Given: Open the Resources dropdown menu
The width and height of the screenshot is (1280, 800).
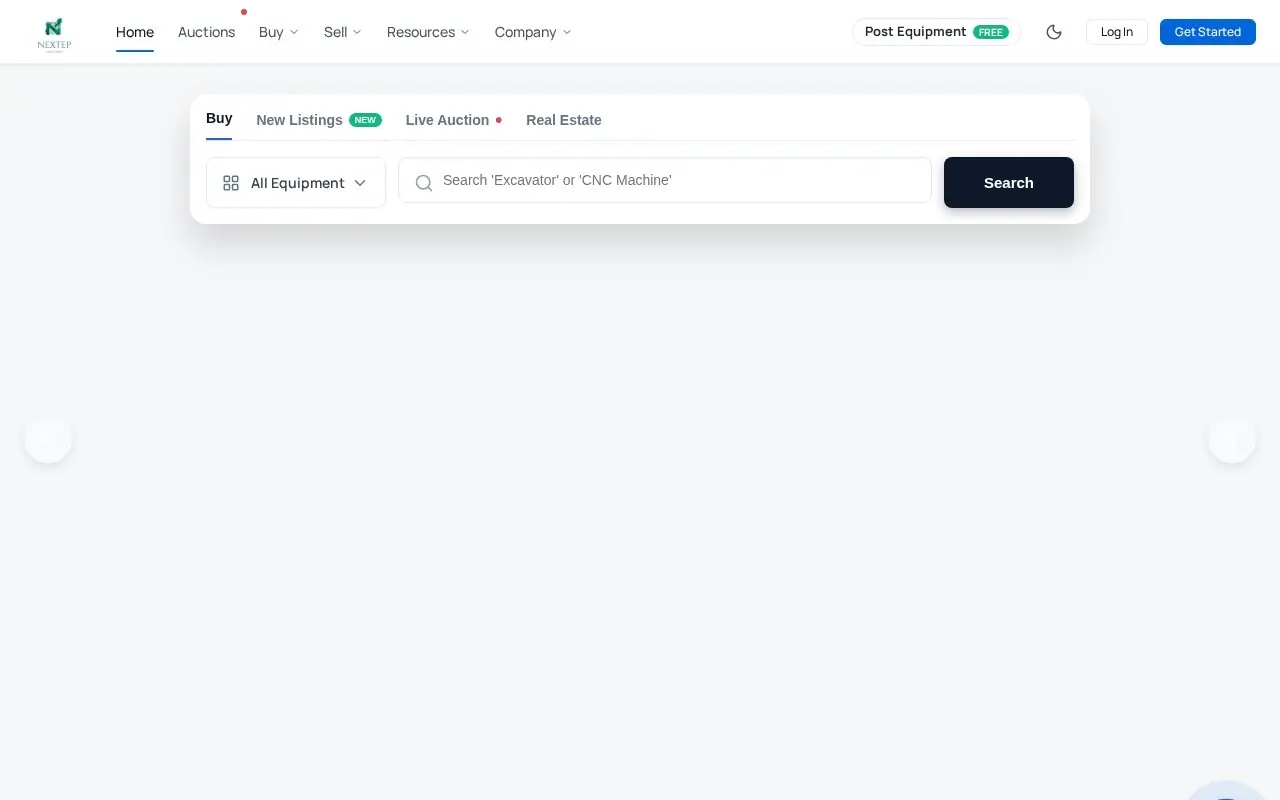Looking at the screenshot, I should pyautogui.click(x=428, y=32).
